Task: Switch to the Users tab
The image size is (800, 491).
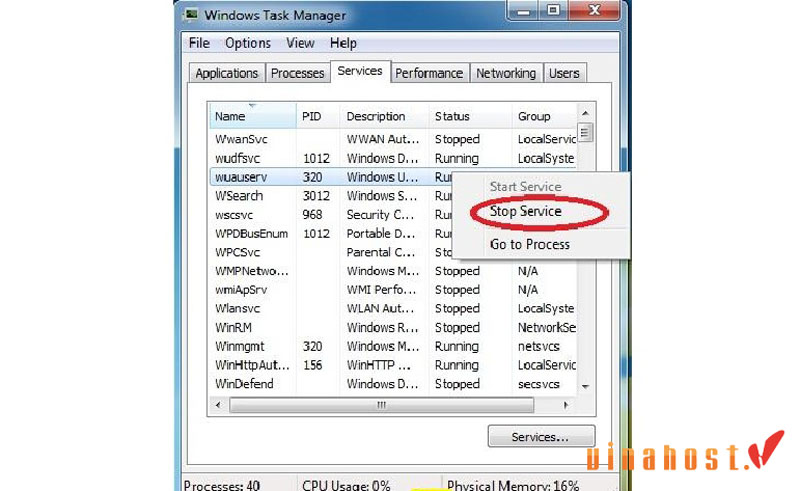Action: [564, 73]
